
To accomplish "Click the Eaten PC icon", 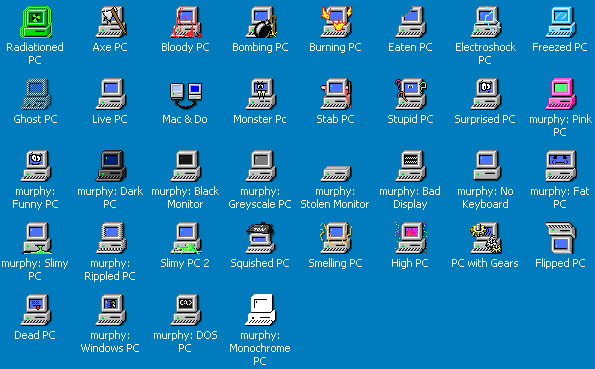I will [x=411, y=22].
